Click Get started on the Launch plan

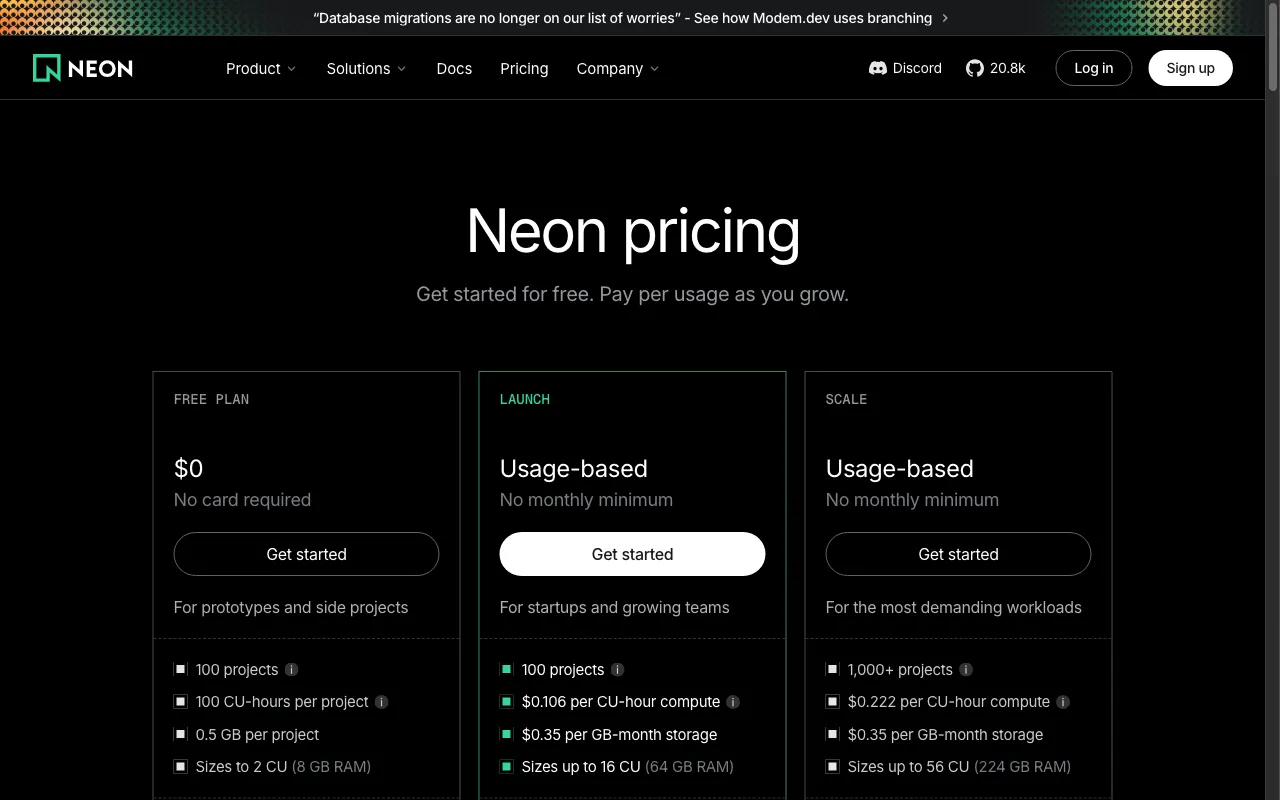632,554
